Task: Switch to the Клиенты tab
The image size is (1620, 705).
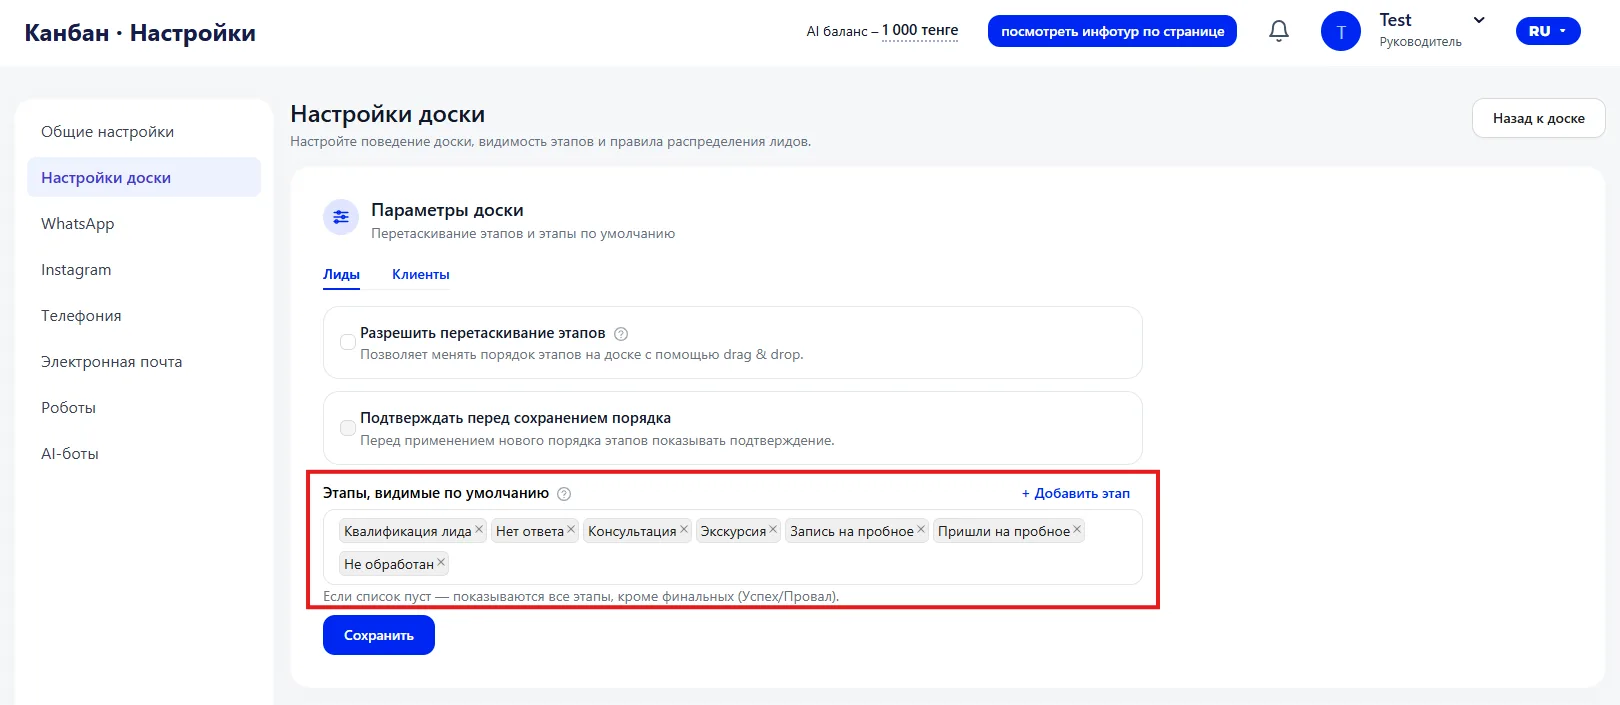Action: point(421,274)
